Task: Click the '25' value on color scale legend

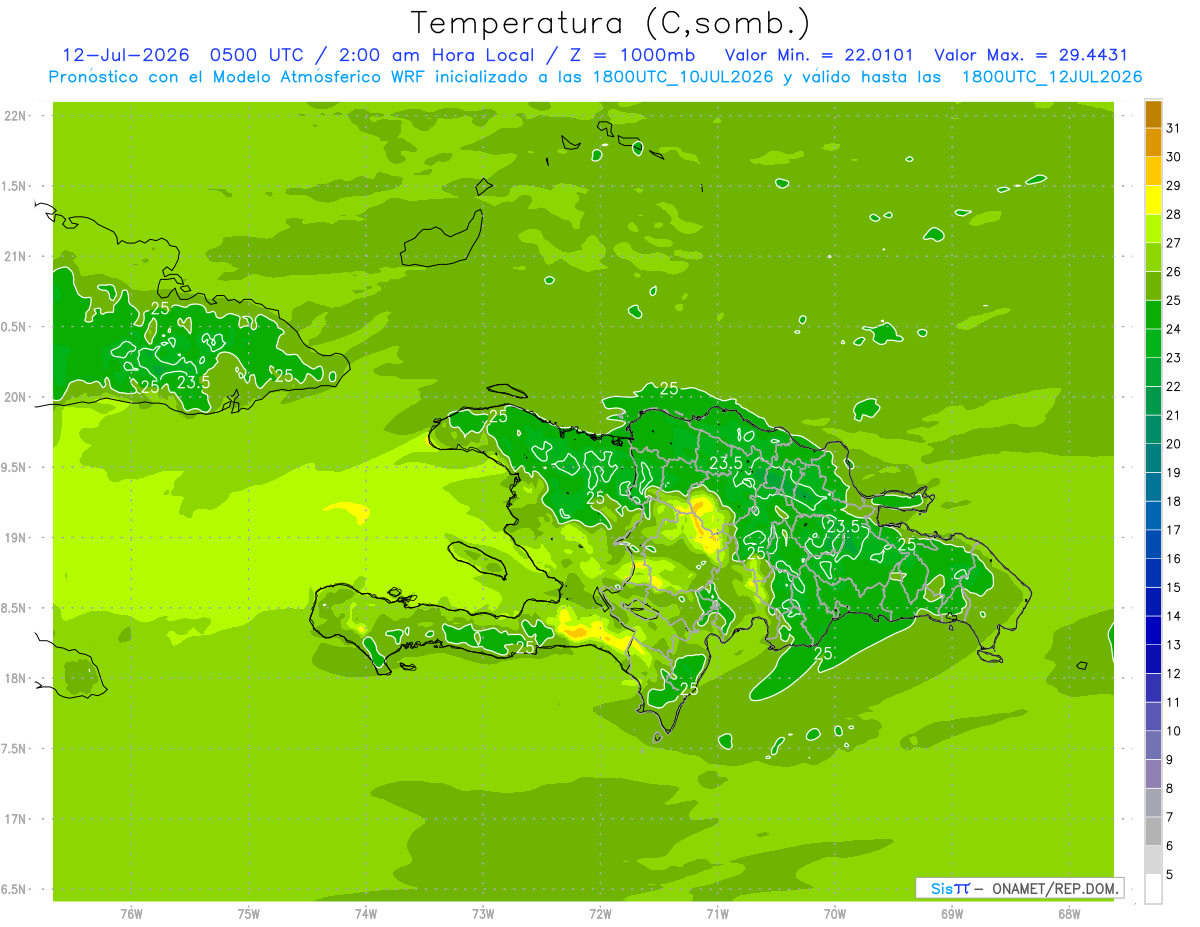Action: tap(1174, 300)
